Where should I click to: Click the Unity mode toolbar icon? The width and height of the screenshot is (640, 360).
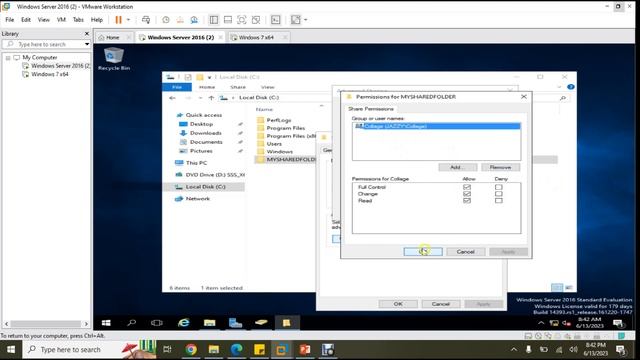coord(256,20)
